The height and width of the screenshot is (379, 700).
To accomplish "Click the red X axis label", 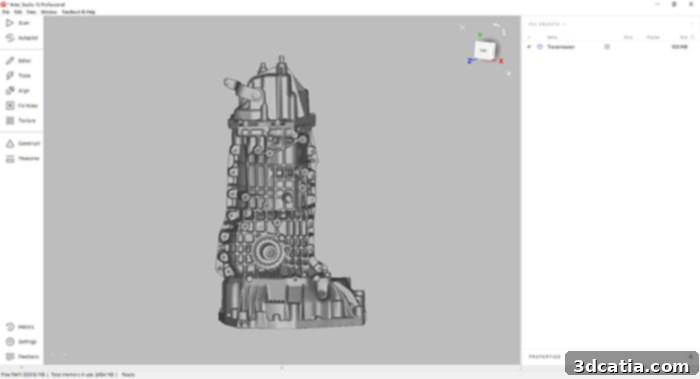I will [x=501, y=61].
